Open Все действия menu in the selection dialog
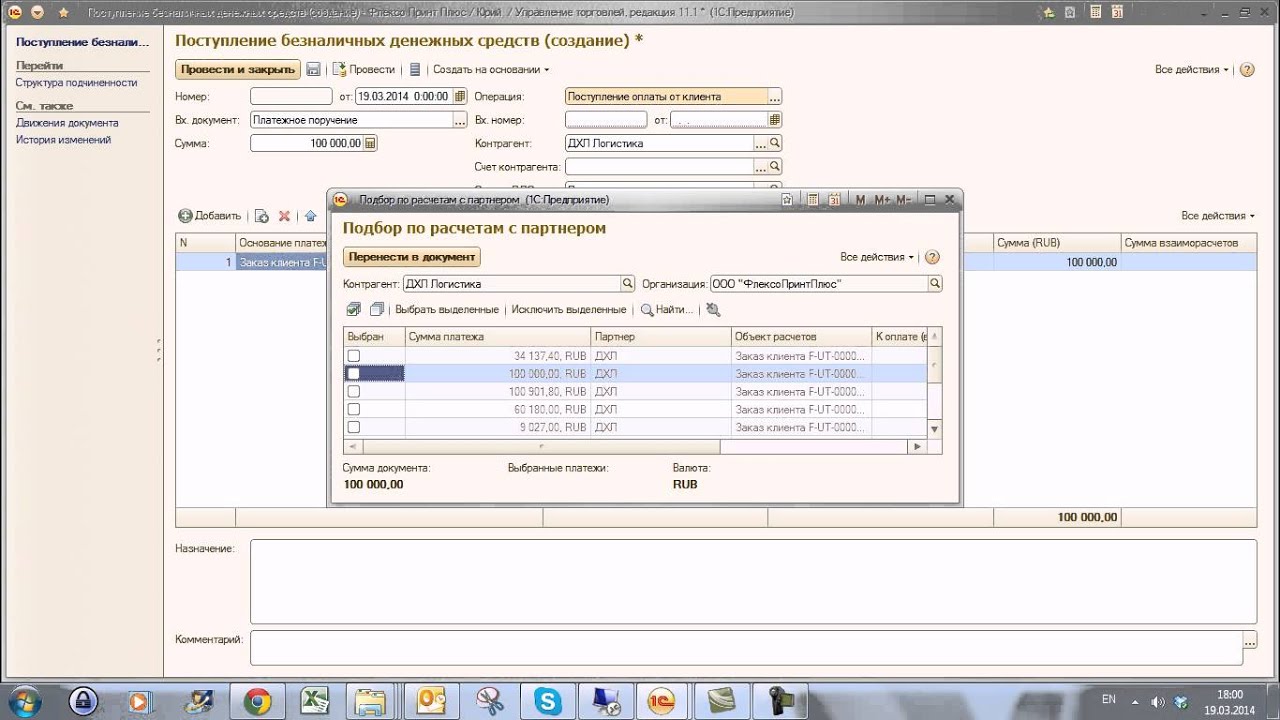1280x720 pixels. (877, 257)
